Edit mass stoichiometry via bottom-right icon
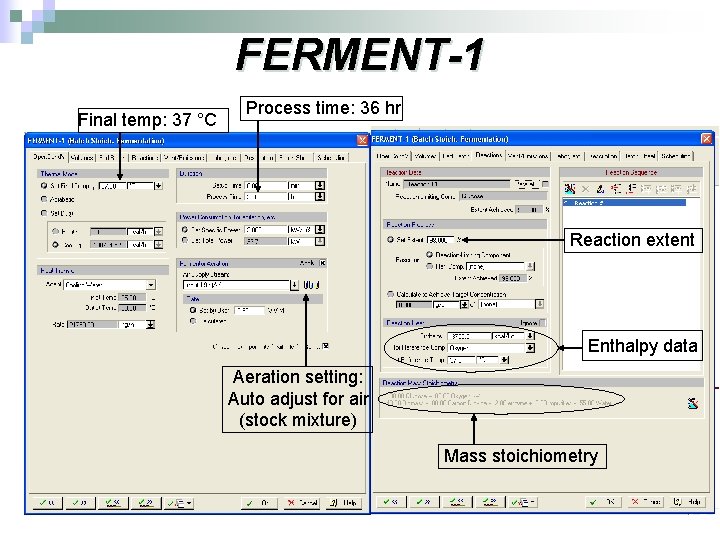 (693, 403)
